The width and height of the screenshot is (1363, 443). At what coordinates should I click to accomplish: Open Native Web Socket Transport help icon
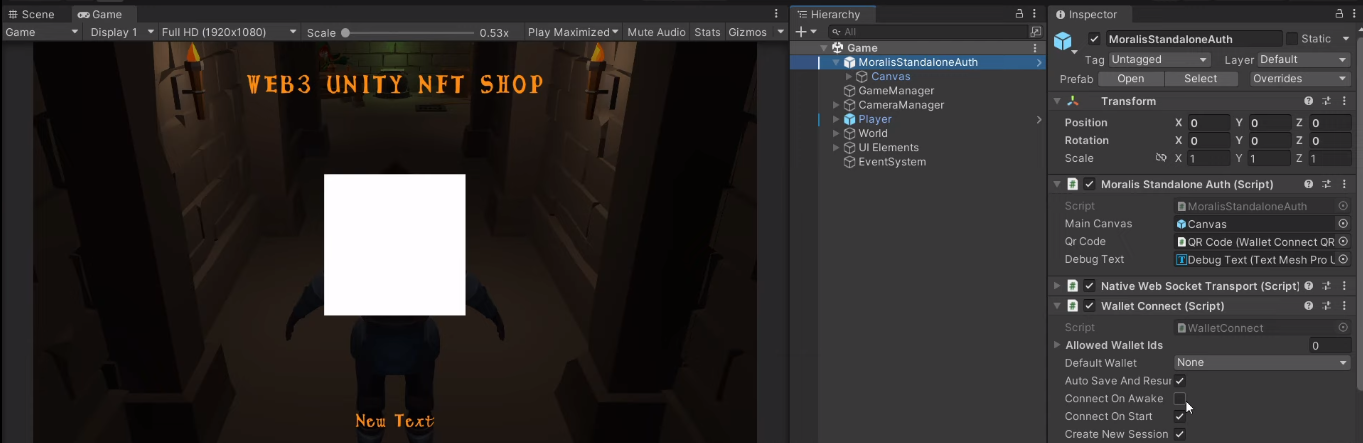pos(1309,286)
